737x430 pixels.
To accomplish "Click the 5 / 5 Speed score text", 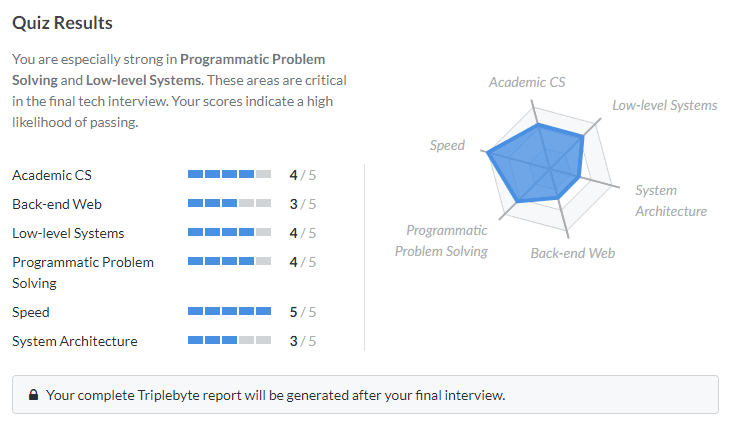I will 302,312.
